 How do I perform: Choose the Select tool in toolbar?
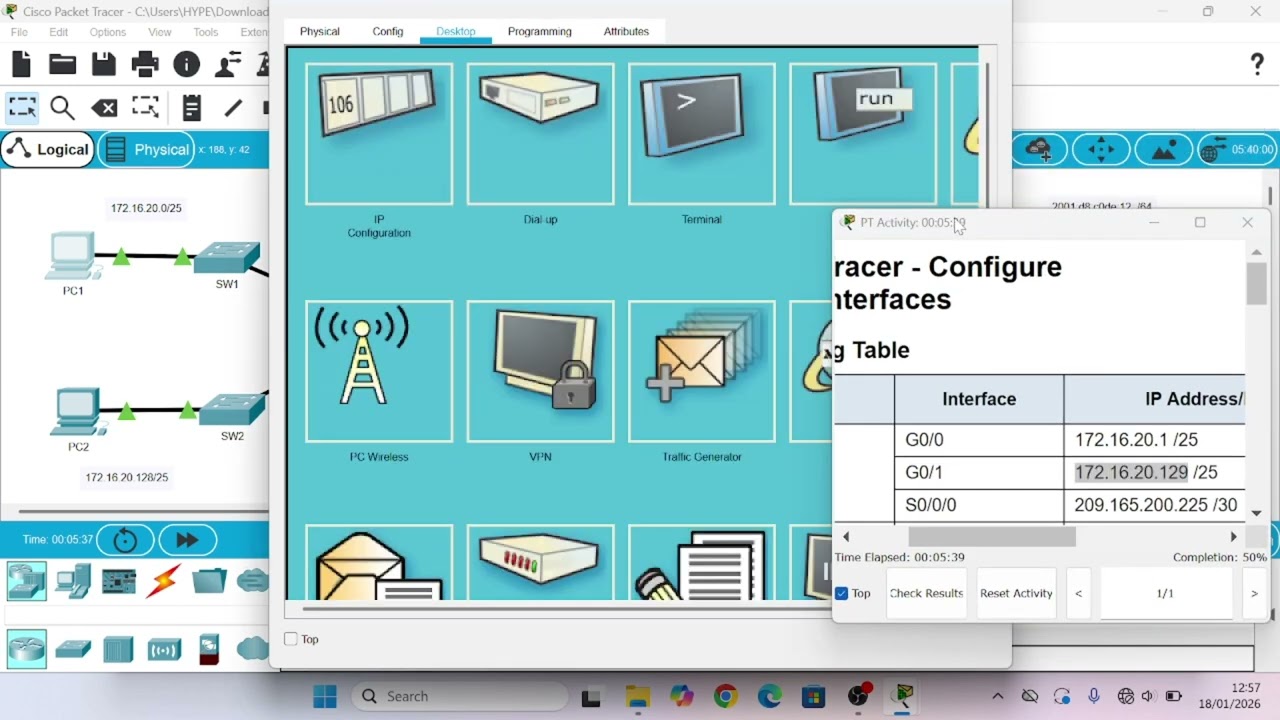pyautogui.click(x=21, y=107)
